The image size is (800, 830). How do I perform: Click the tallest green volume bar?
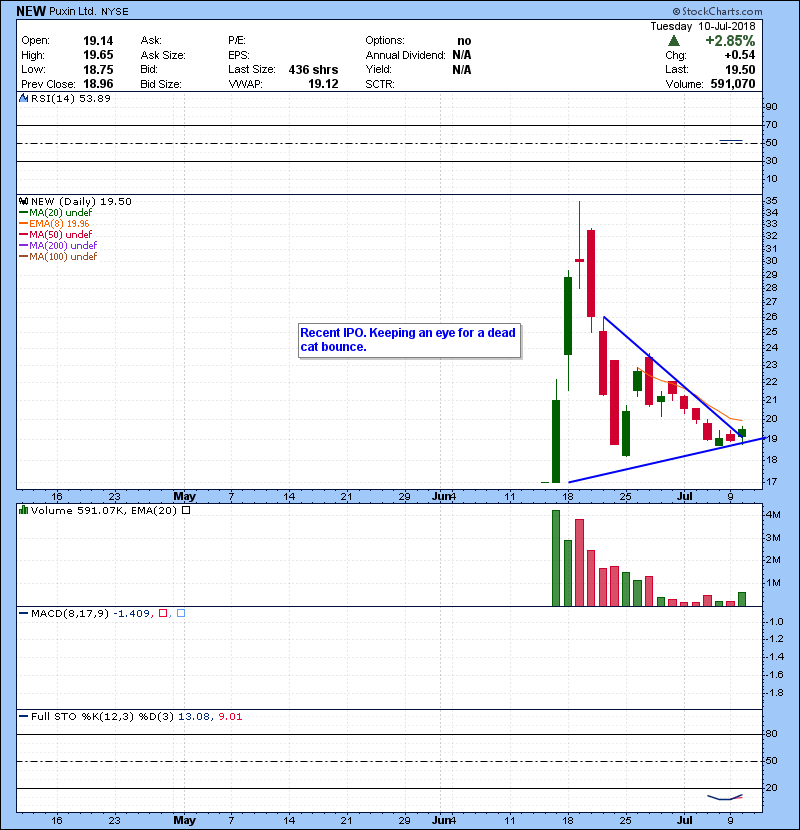tap(556, 558)
